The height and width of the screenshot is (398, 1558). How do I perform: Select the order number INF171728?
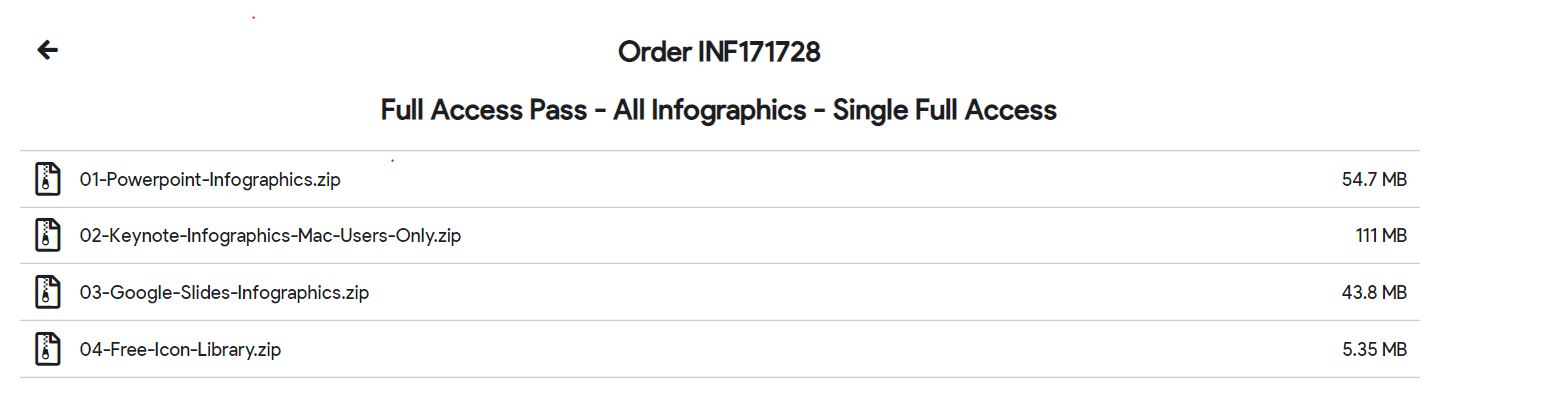(x=759, y=51)
